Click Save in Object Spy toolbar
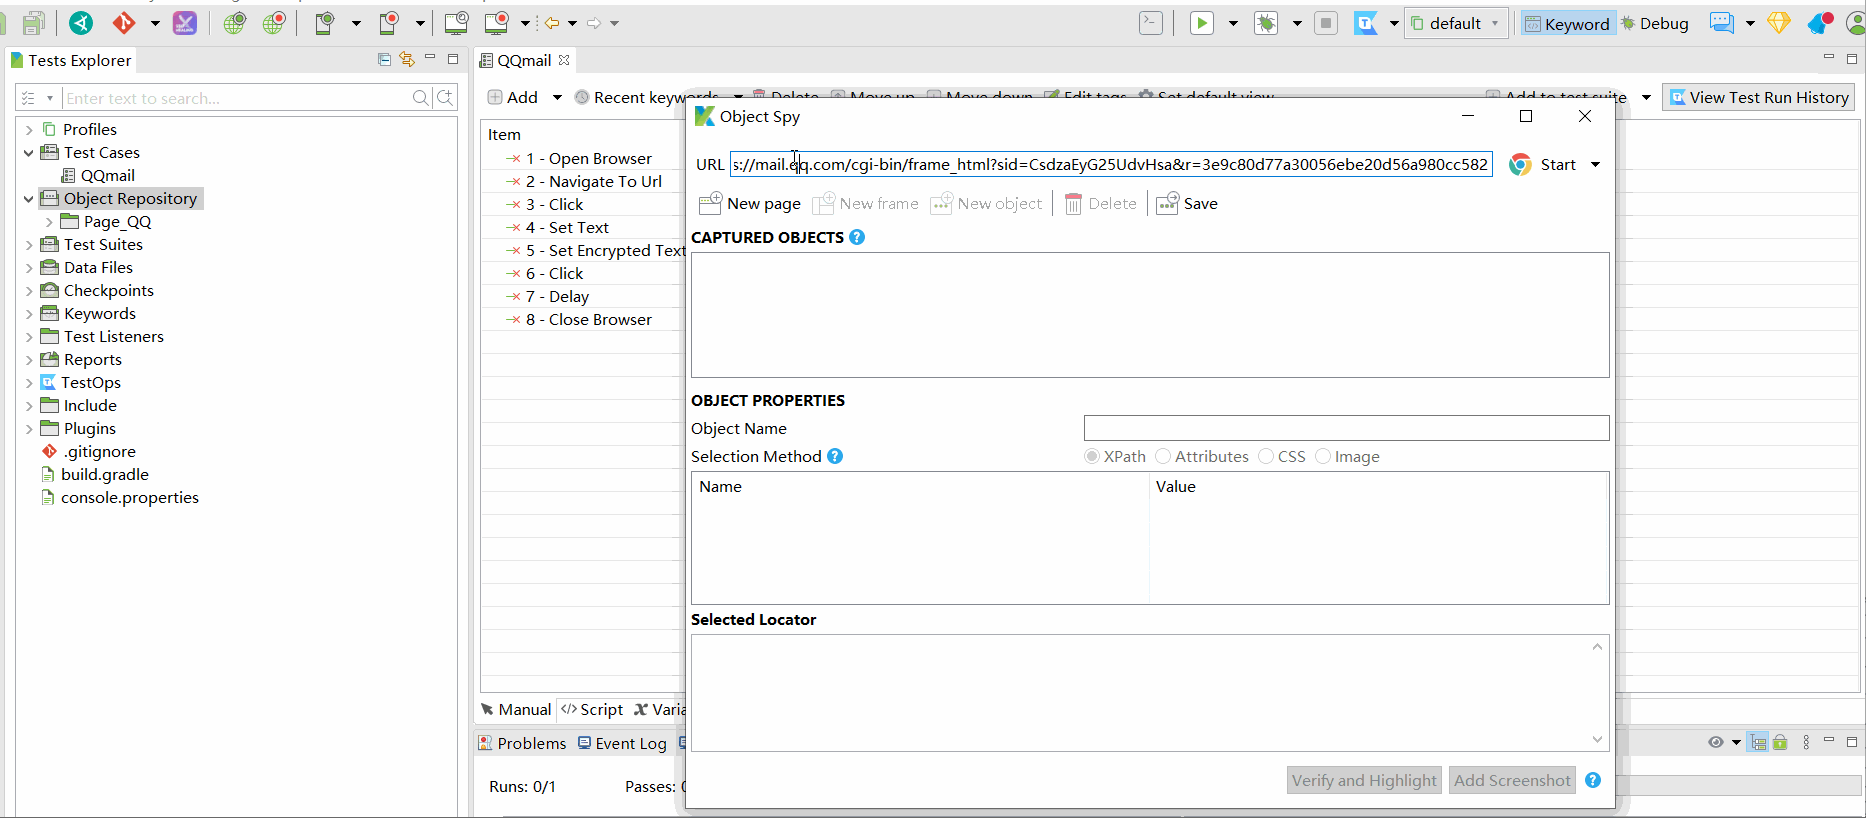This screenshot has width=1866, height=818. (1187, 204)
